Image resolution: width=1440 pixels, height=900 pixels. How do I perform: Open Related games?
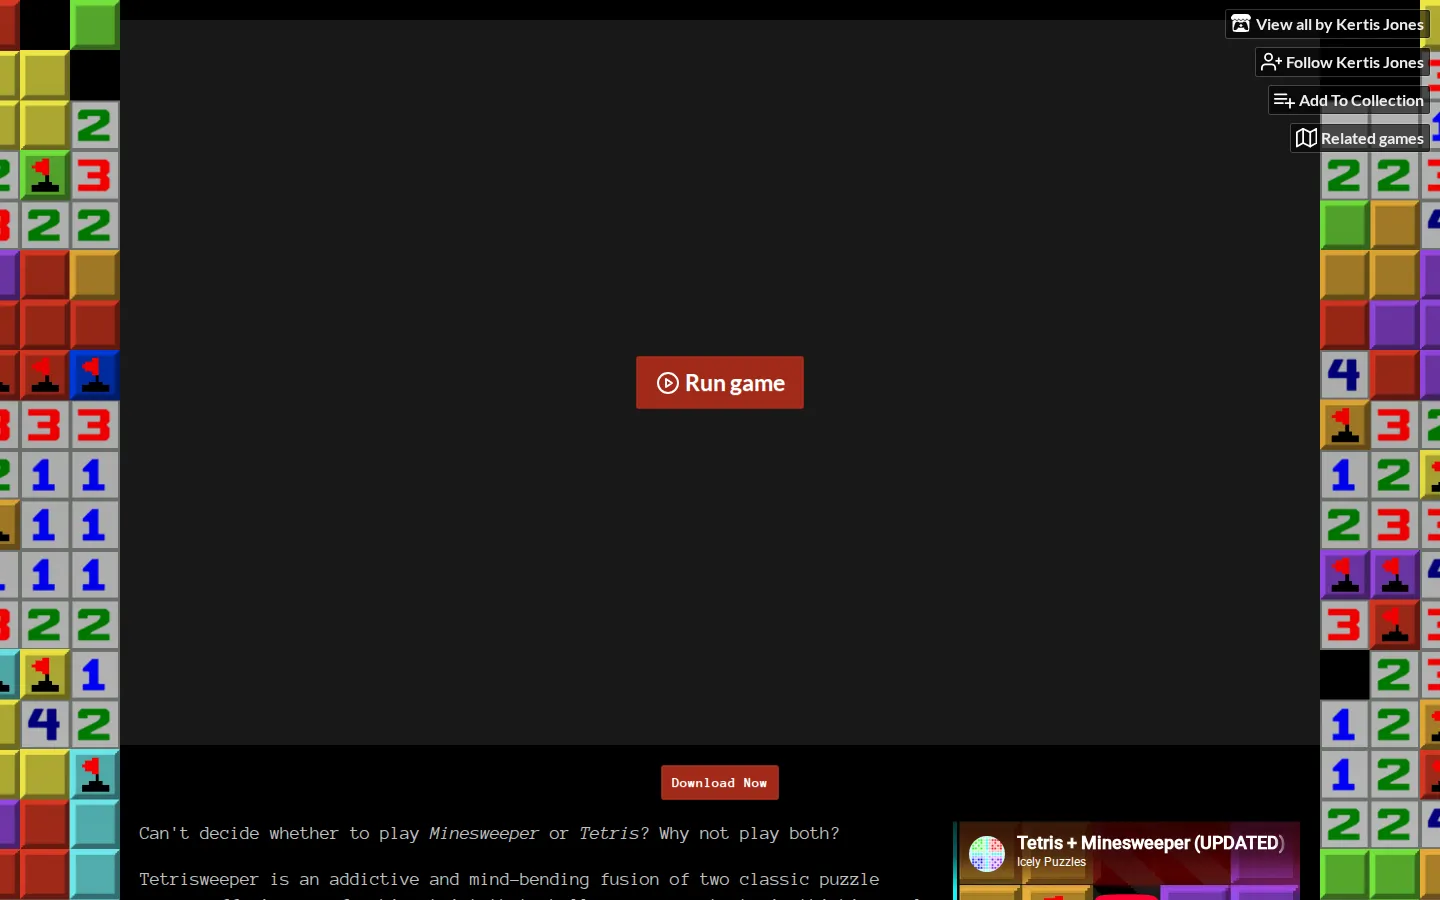1360,138
